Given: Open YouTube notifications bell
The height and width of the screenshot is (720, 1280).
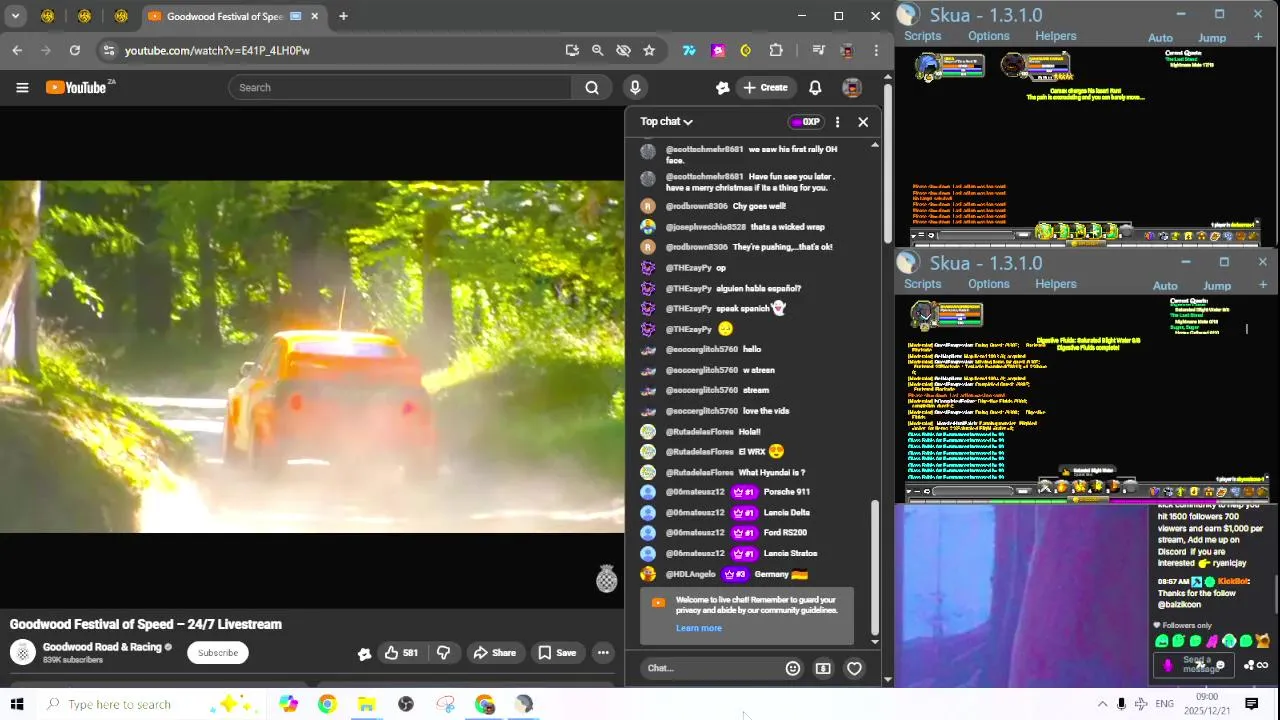Looking at the screenshot, I should pos(815,87).
